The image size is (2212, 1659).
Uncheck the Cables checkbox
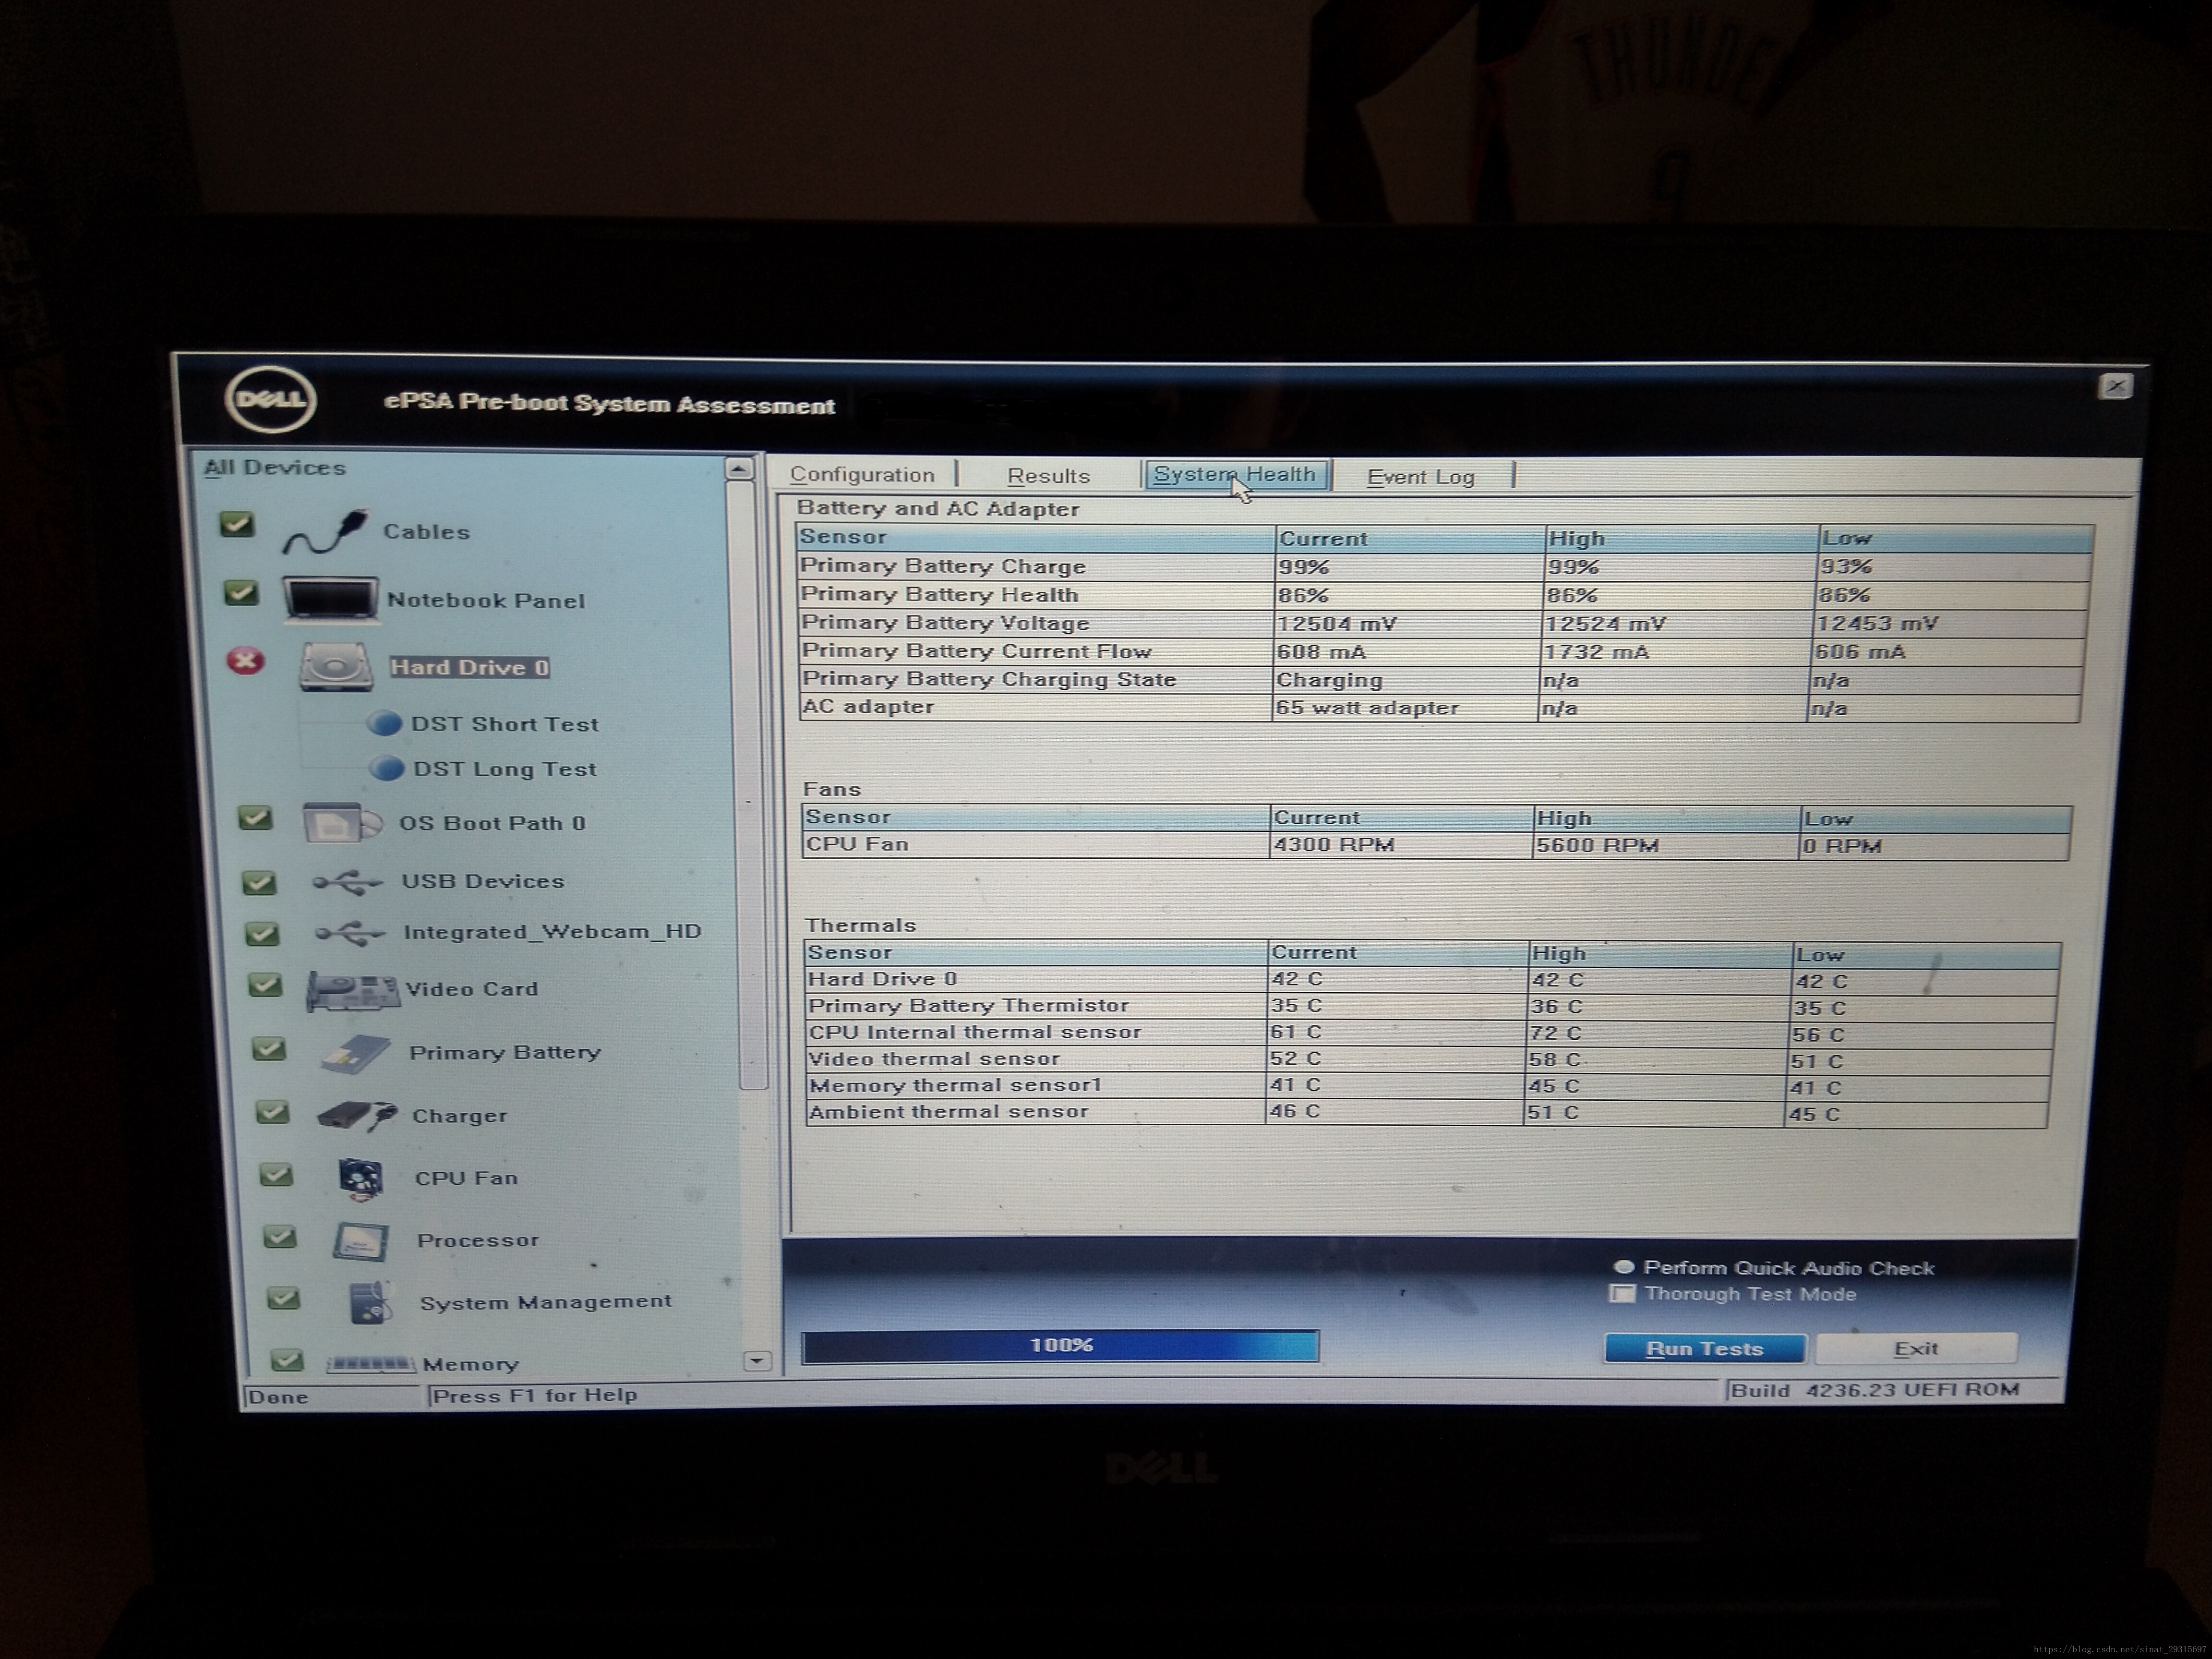pyautogui.click(x=237, y=525)
